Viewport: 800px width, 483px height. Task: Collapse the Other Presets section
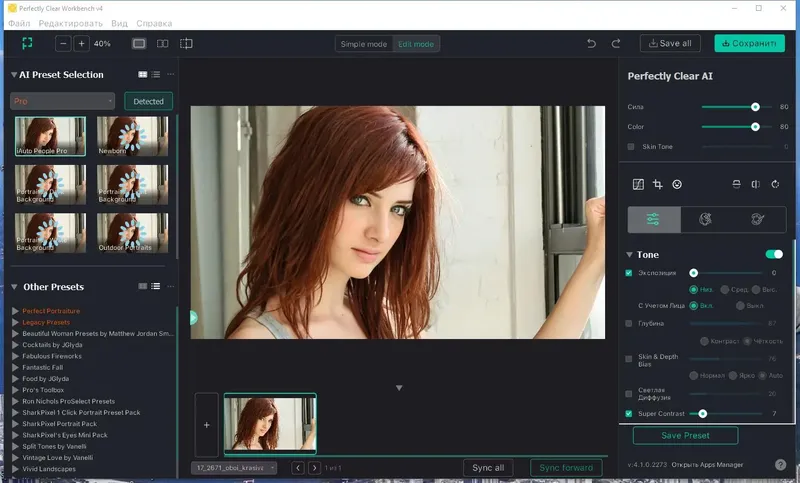14,287
